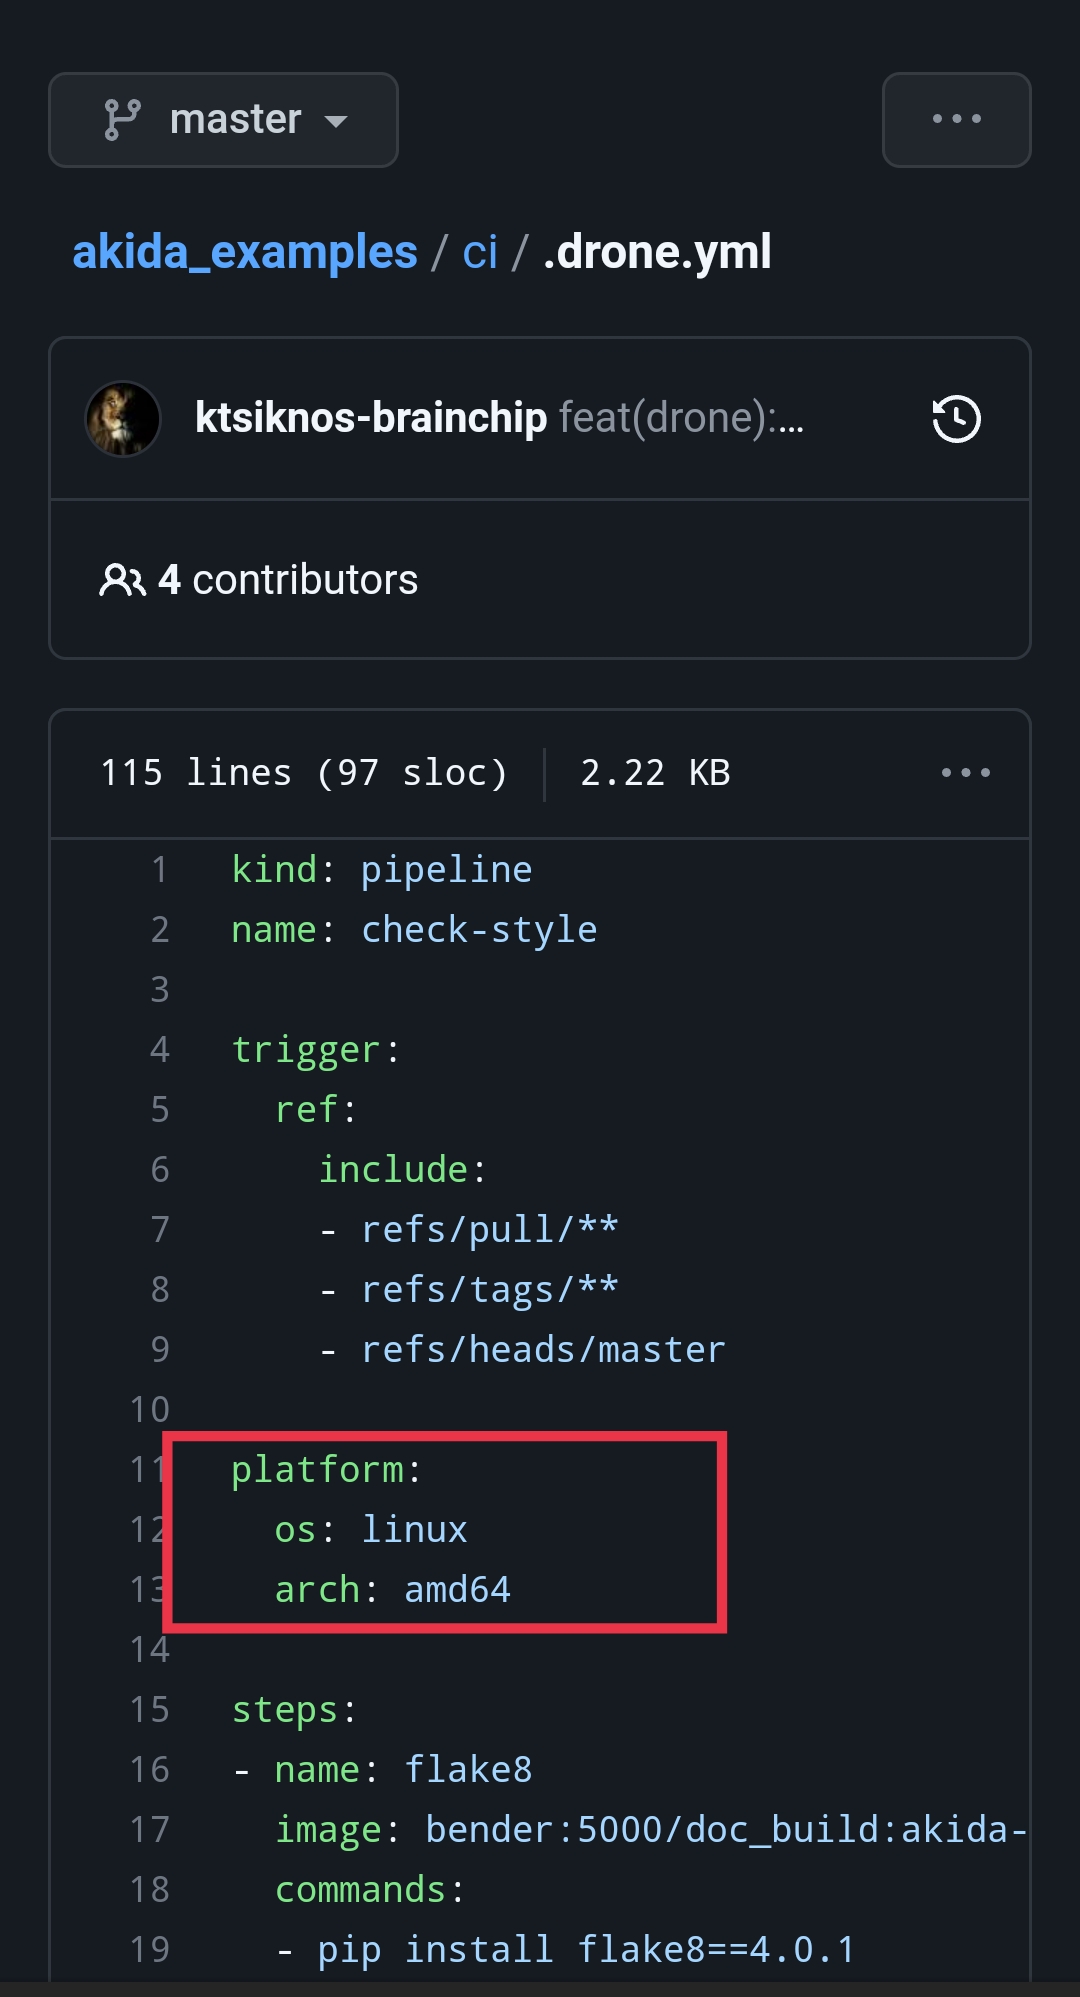Select line number 4
Viewport: 1080px width, 1997px height.
[159, 1050]
